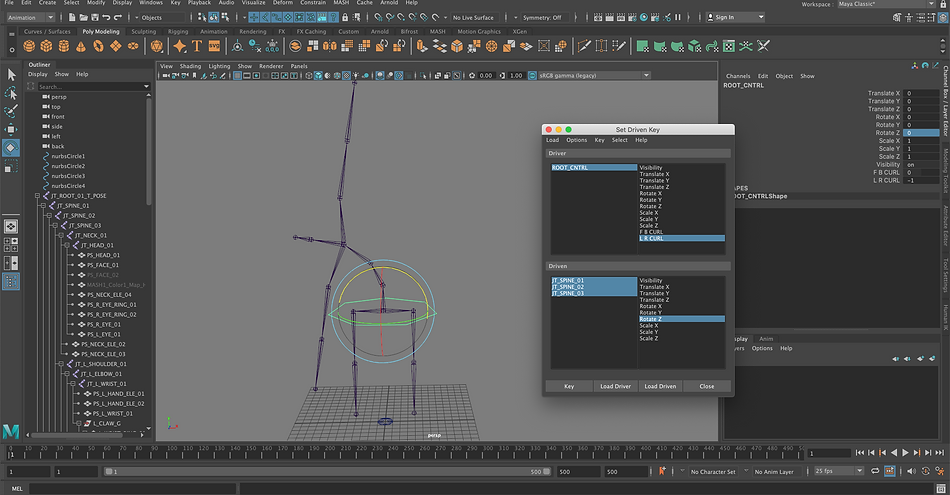Select the Paint Selection tool in toolbox
Viewport: 950px width, 495px height.
[11, 111]
